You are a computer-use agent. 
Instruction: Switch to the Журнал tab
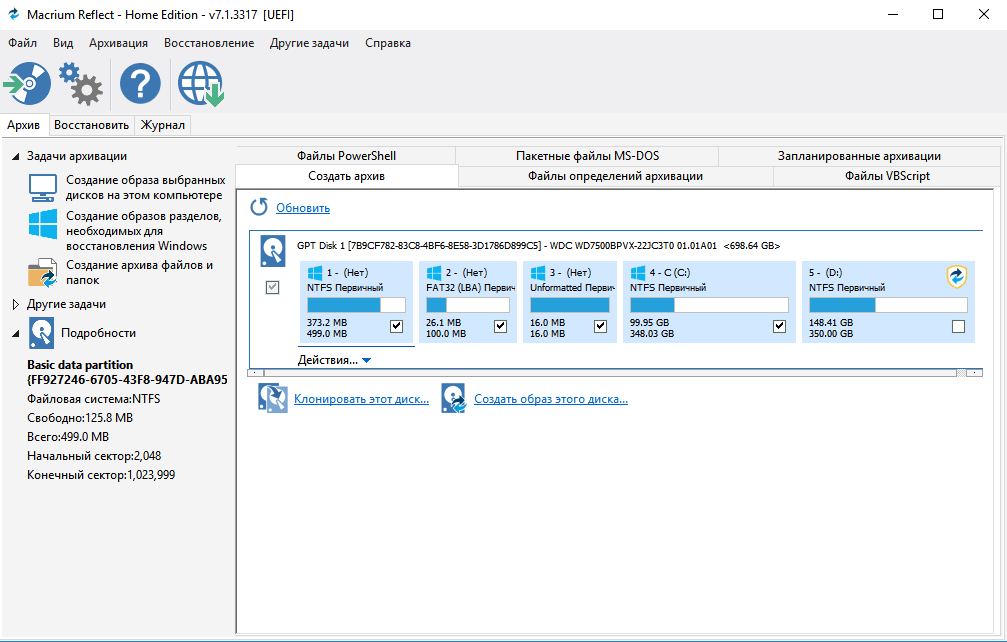(x=162, y=125)
